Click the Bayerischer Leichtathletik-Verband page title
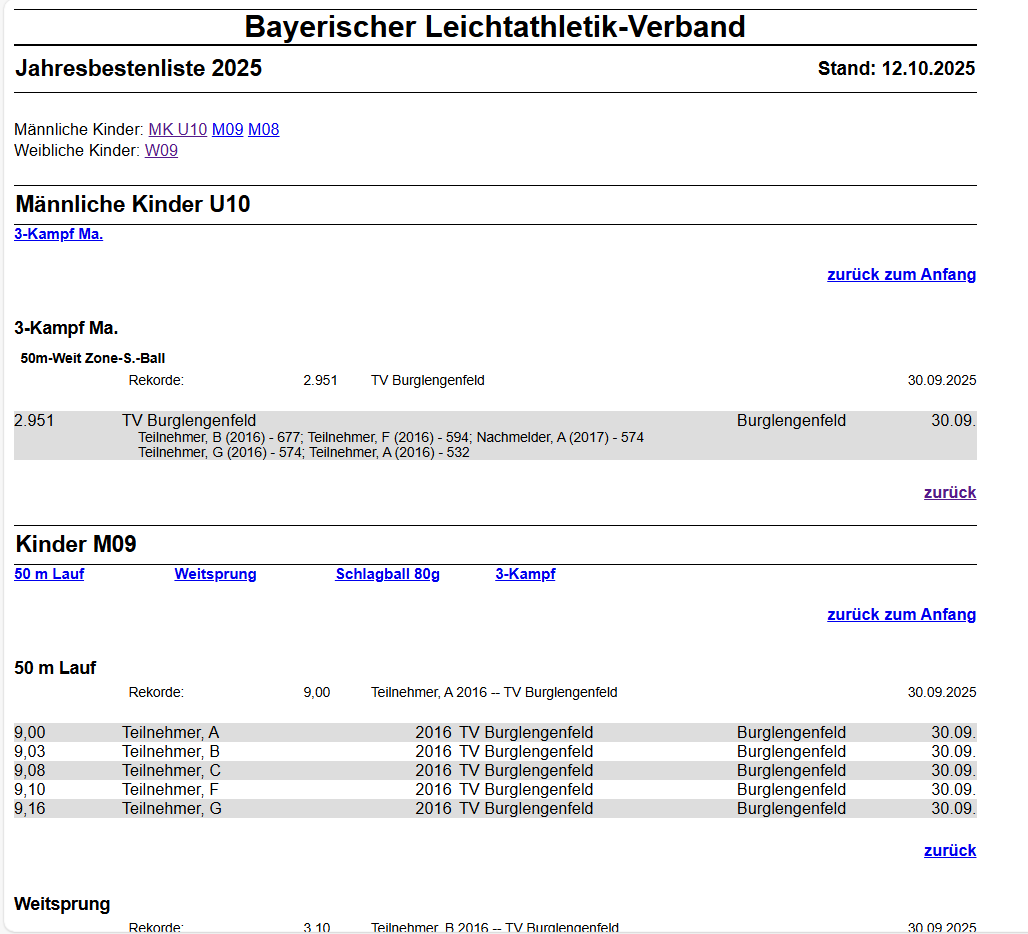 tap(495, 27)
